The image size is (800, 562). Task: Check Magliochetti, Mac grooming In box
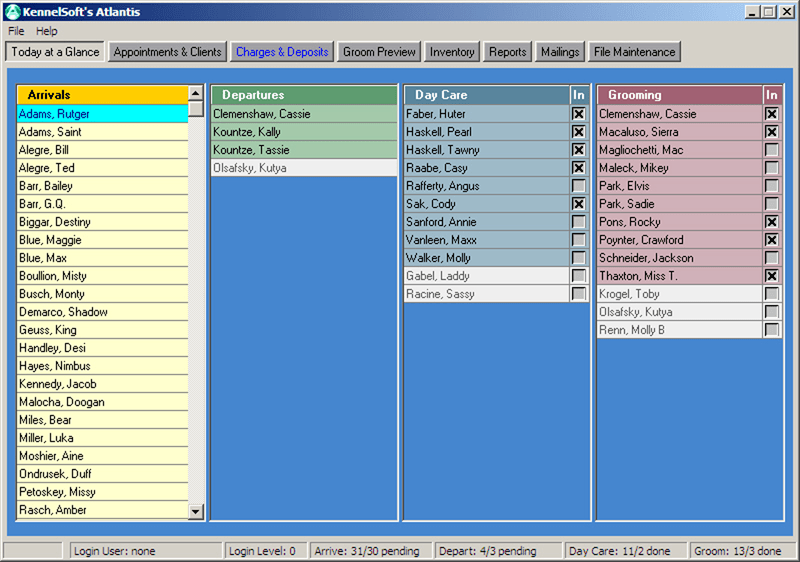pos(771,150)
